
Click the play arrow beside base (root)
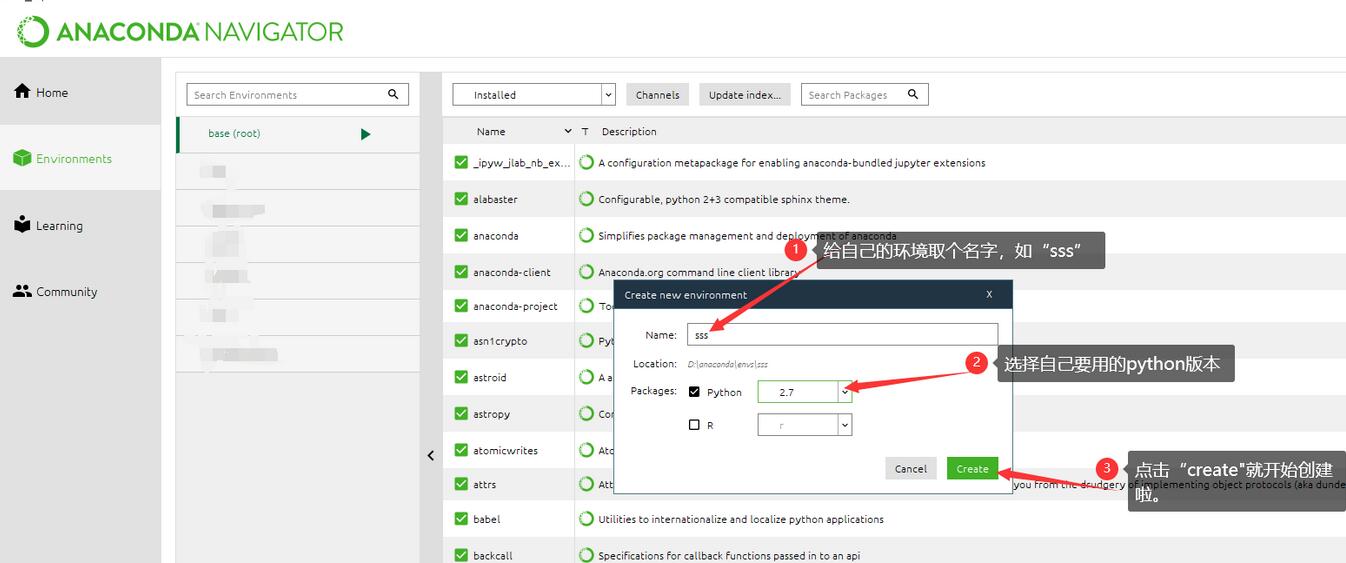coord(365,134)
